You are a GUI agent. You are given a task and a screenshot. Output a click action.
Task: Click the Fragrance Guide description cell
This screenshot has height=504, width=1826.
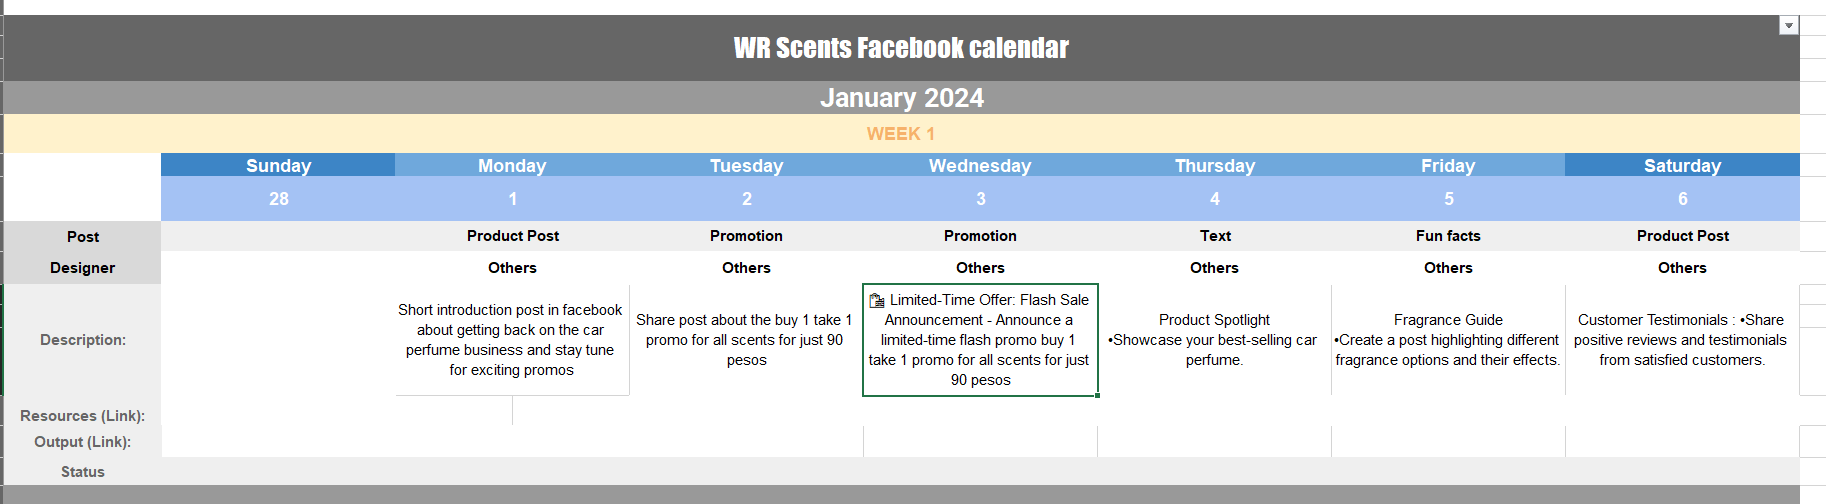point(1448,340)
